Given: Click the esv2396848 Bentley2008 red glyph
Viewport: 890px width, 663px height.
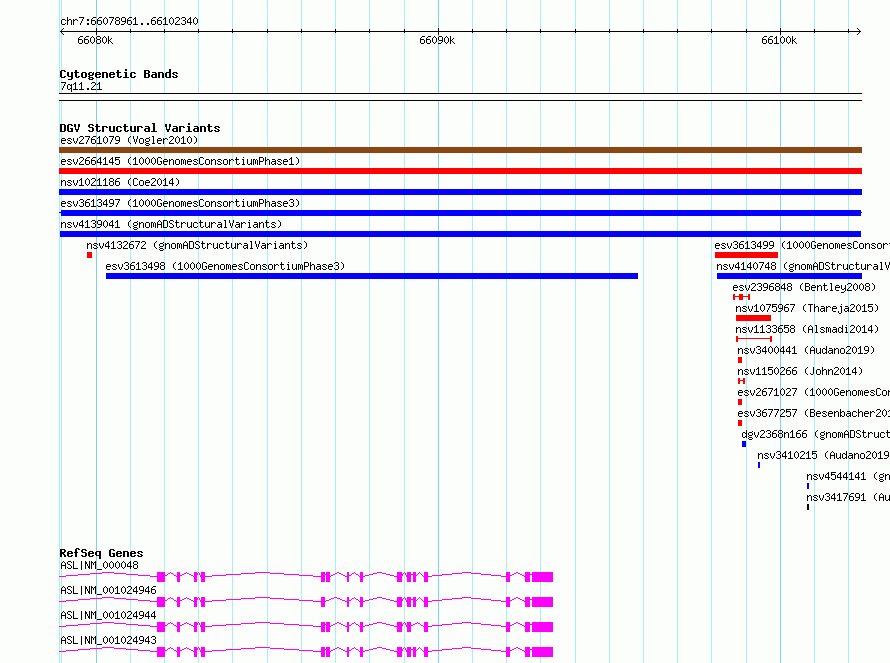Looking at the screenshot, I should 741,297.
